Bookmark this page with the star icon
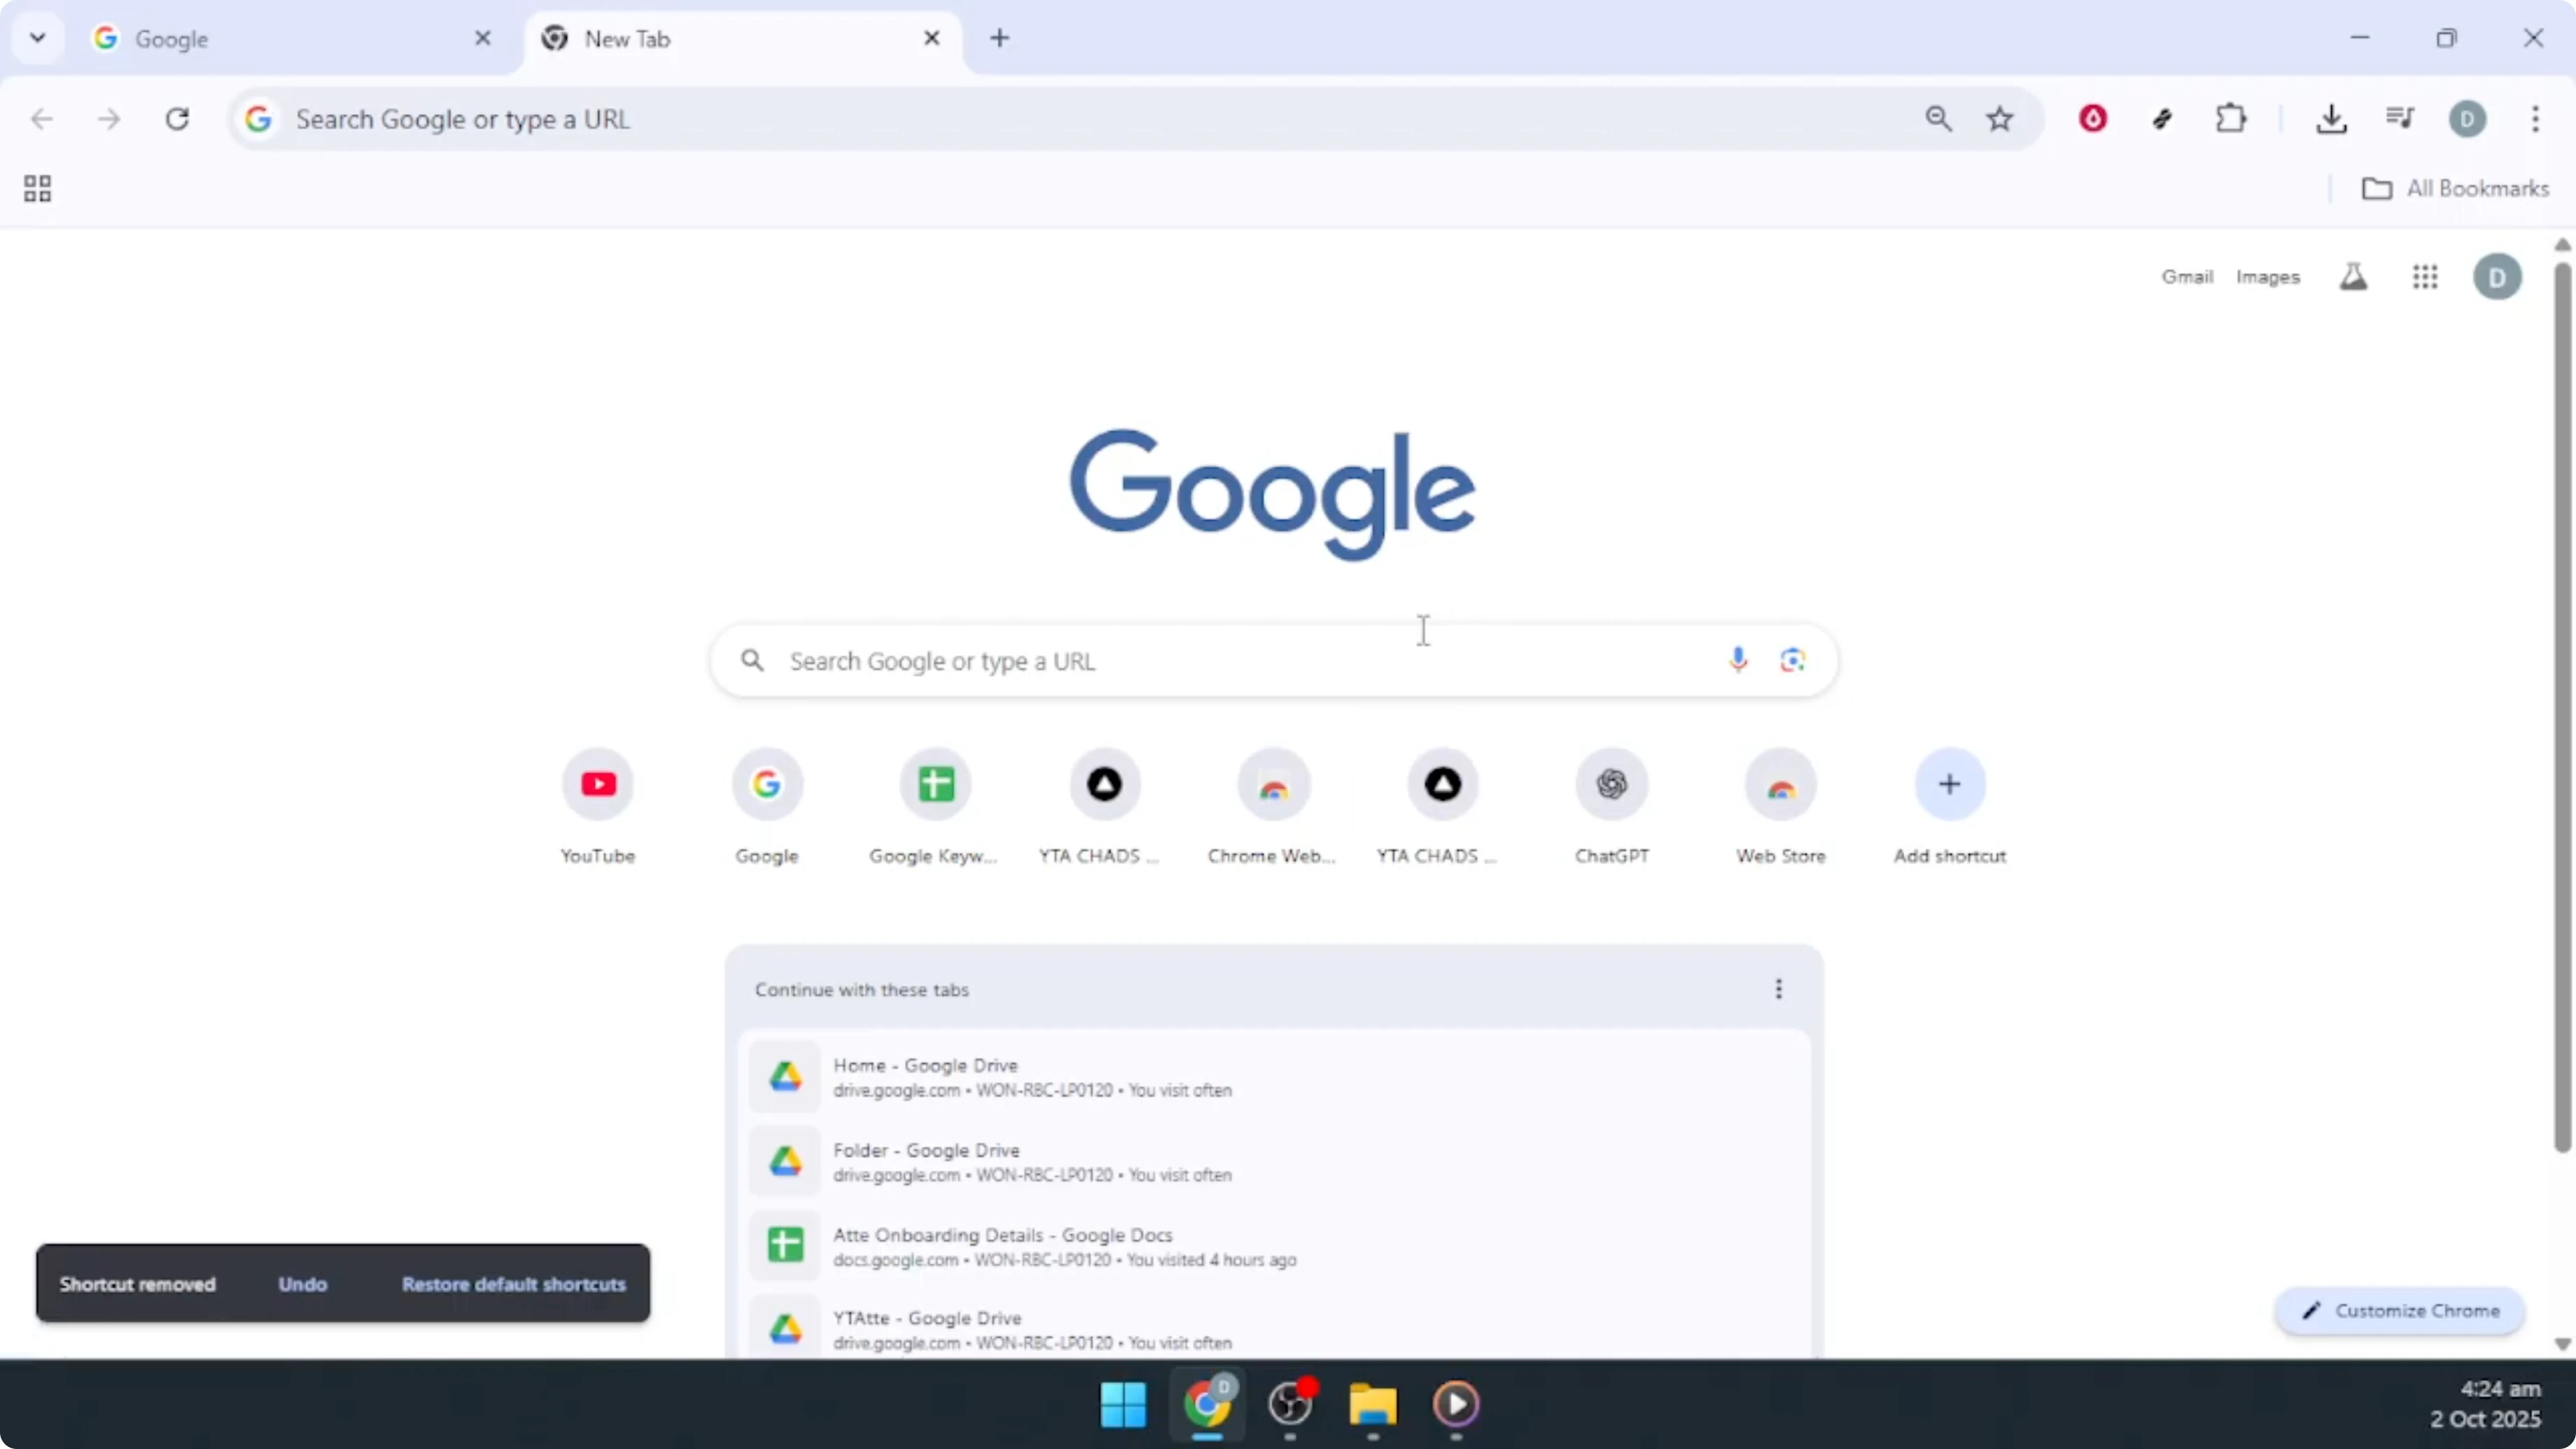 tap(1999, 118)
